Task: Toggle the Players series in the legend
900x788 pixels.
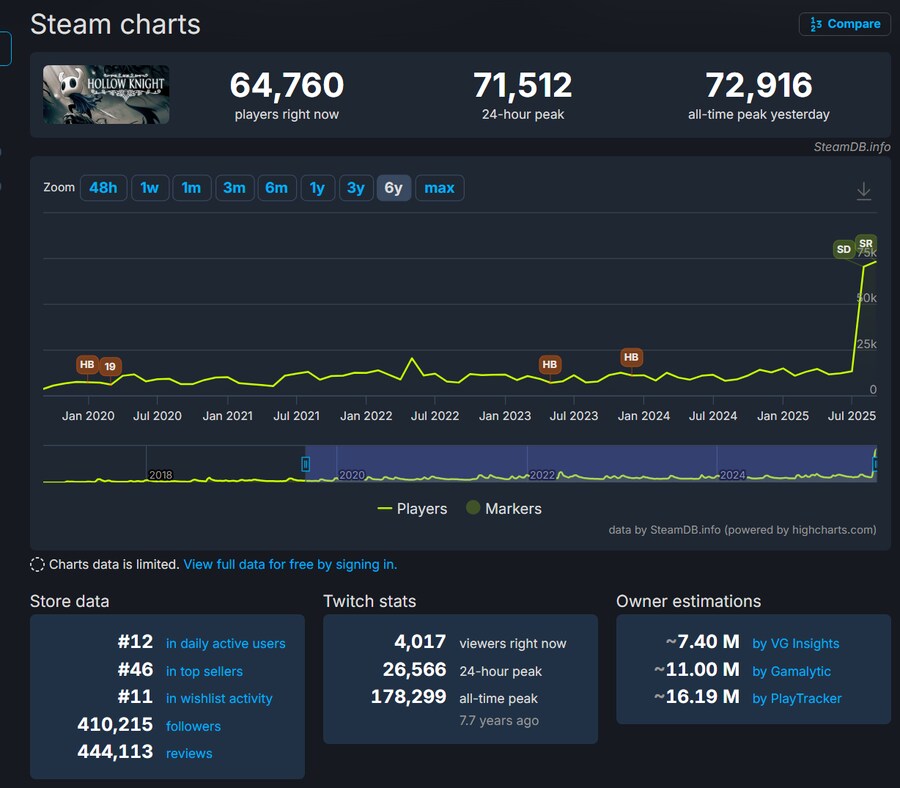Action: (412, 508)
